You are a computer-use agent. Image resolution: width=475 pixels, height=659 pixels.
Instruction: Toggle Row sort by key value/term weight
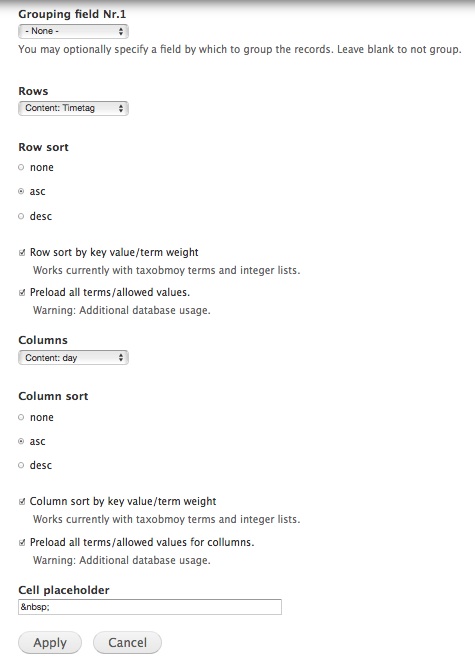tap(22, 253)
